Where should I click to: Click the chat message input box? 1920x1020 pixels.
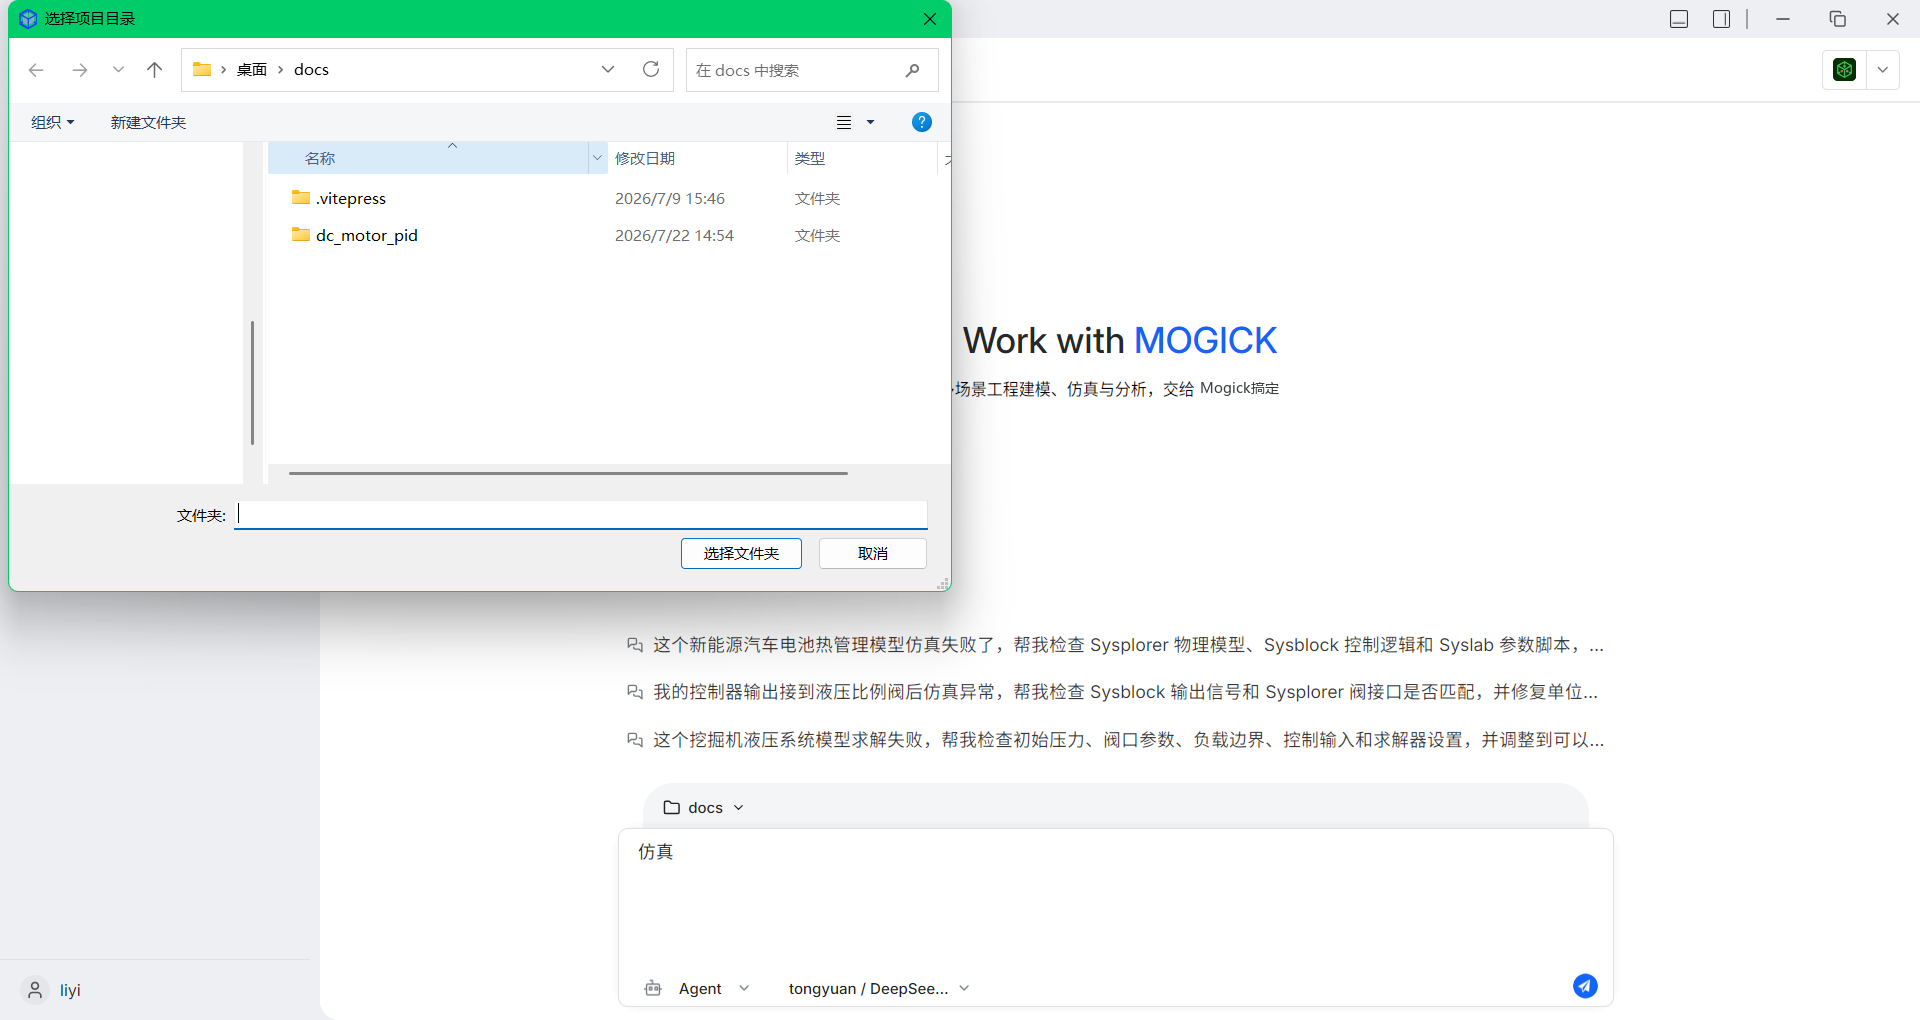[1115, 900]
